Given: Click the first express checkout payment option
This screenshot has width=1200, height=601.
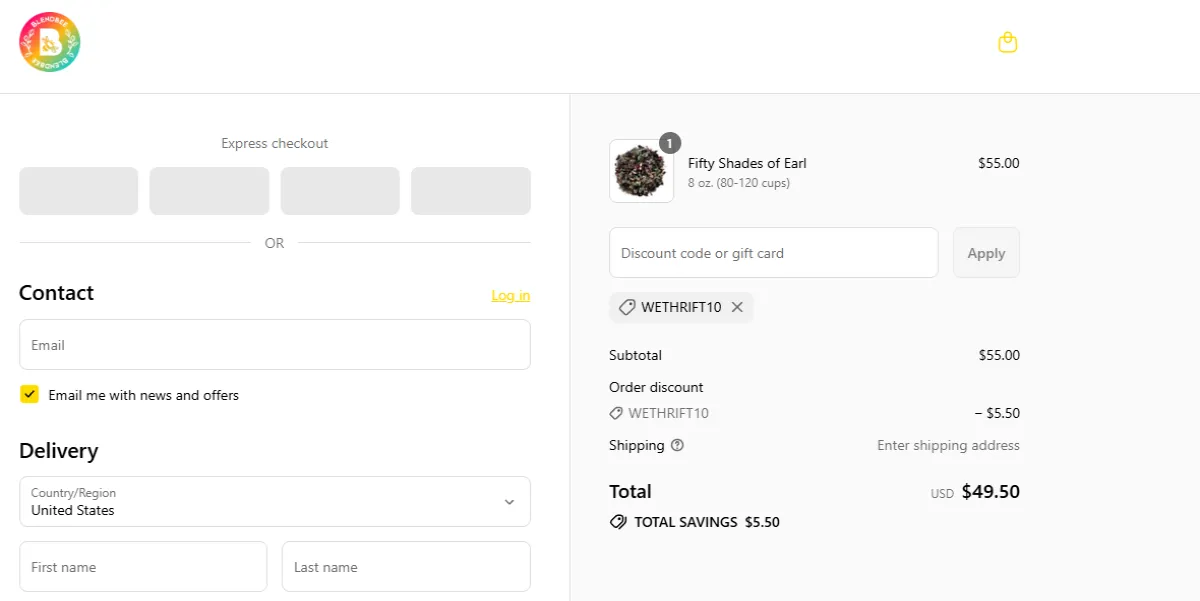Looking at the screenshot, I should click(x=78, y=190).
